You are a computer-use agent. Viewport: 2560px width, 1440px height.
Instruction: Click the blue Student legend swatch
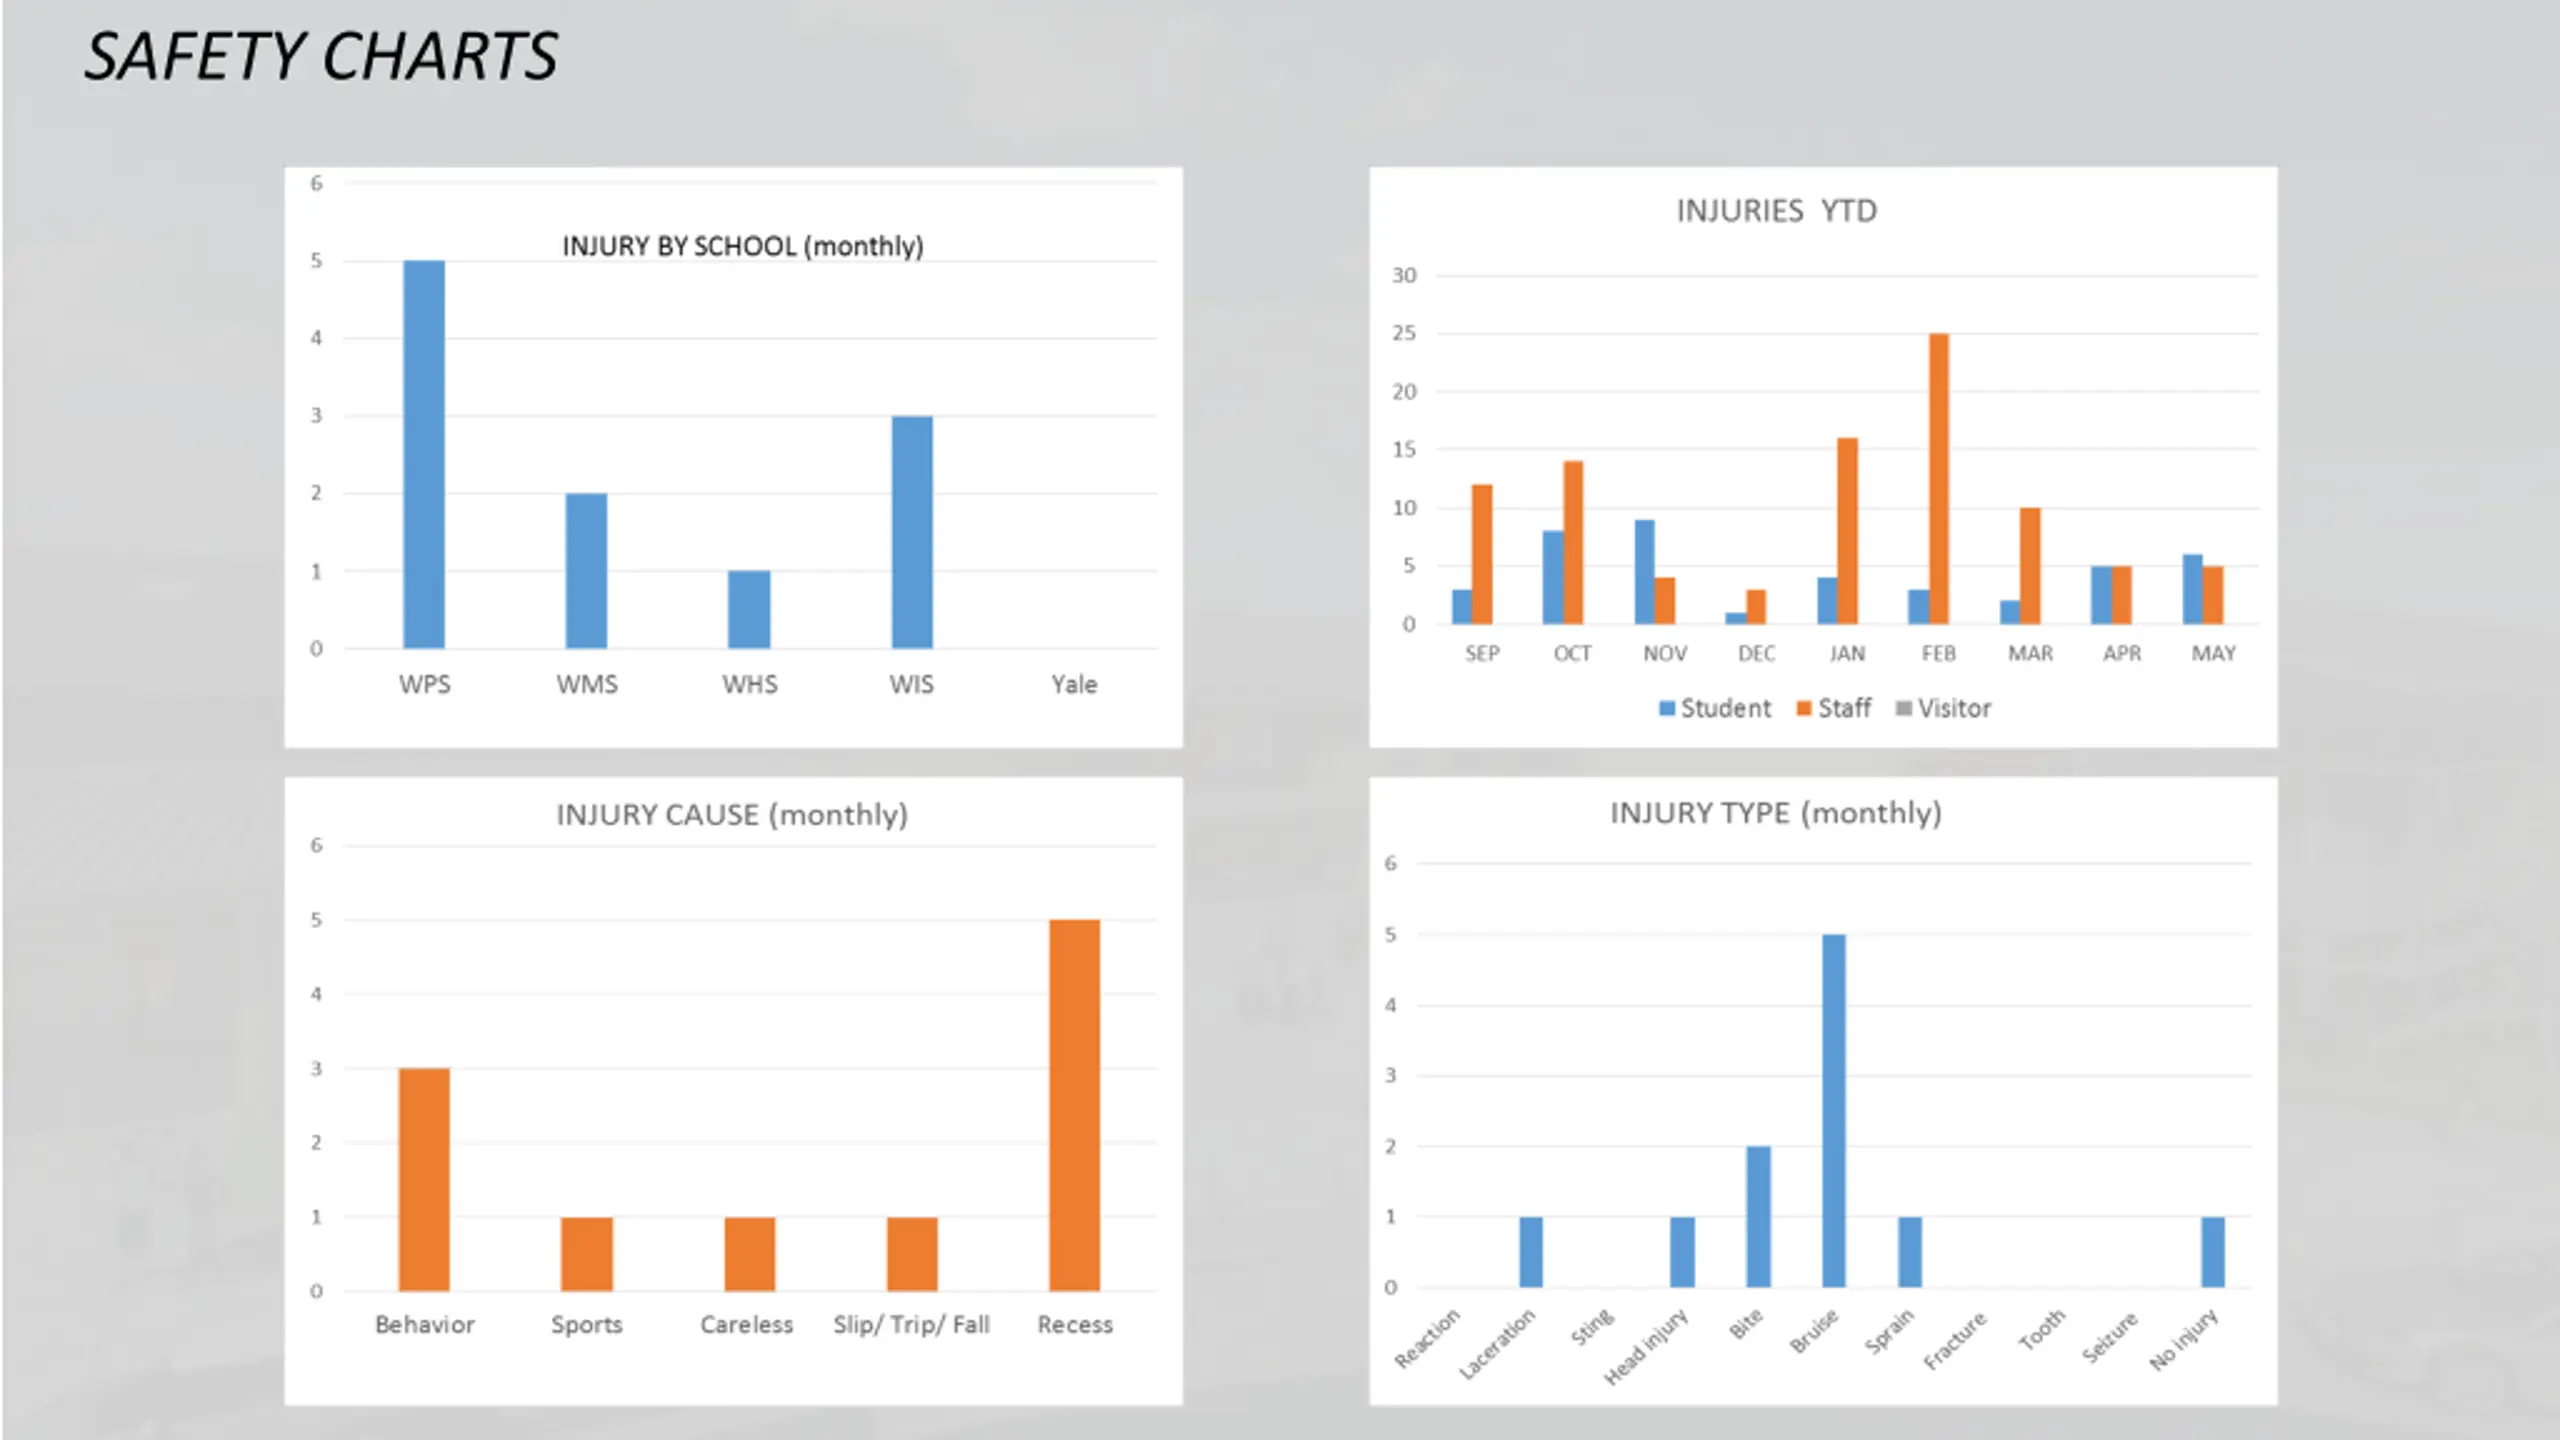(1666, 708)
